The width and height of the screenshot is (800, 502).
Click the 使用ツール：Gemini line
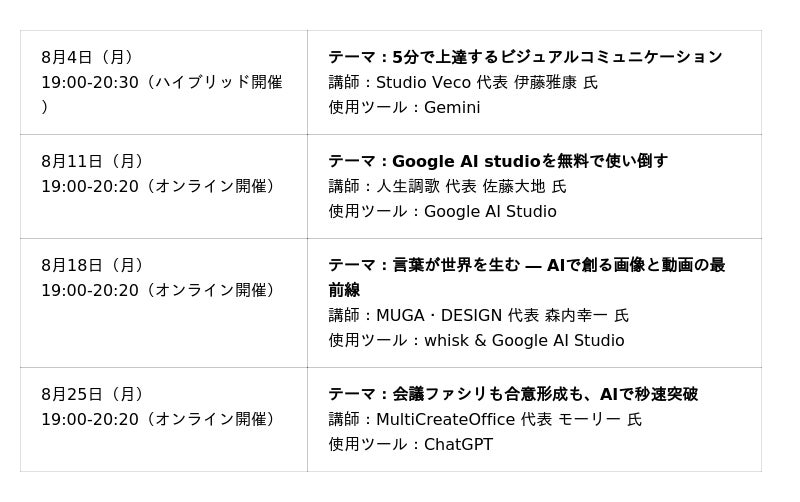(404, 107)
